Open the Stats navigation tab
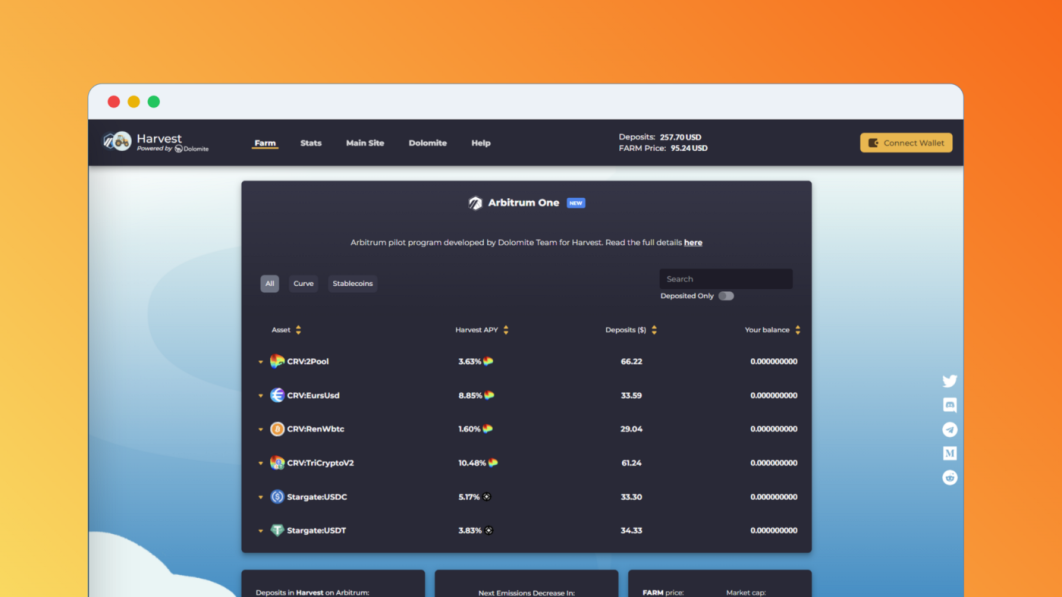The height and width of the screenshot is (597, 1062). pyautogui.click(x=311, y=143)
